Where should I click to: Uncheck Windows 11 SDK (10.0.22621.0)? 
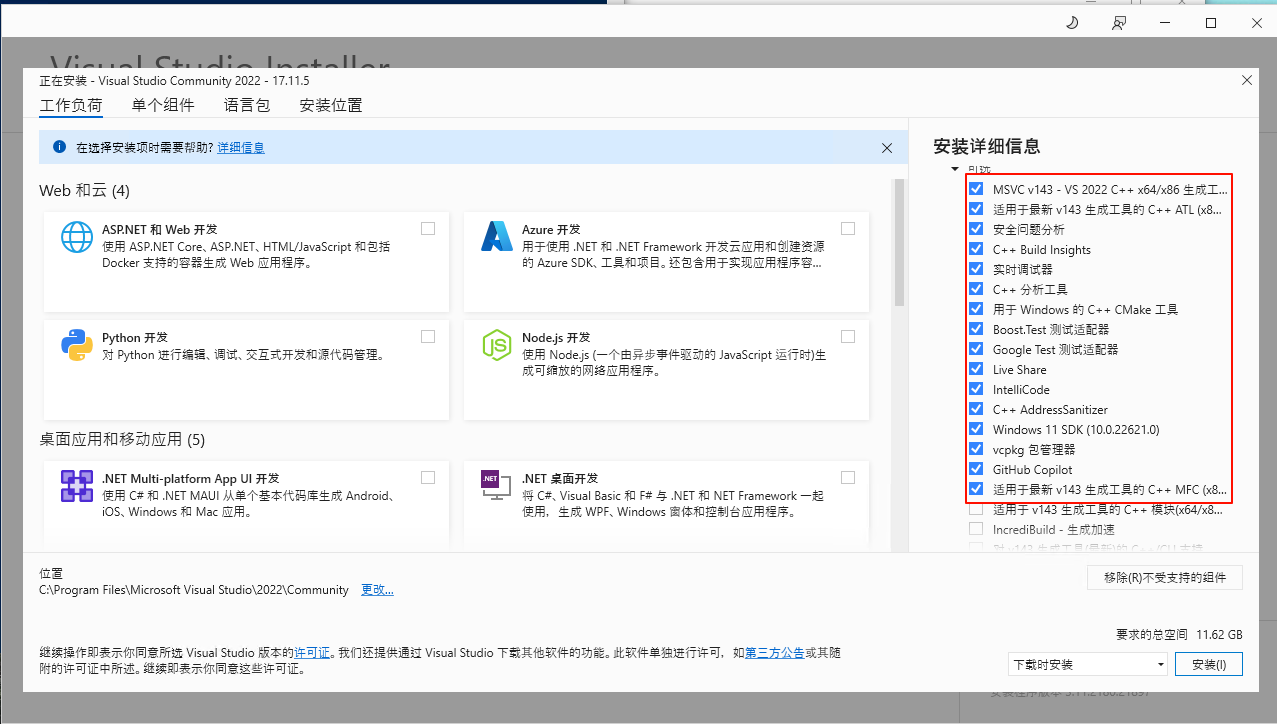pos(976,429)
